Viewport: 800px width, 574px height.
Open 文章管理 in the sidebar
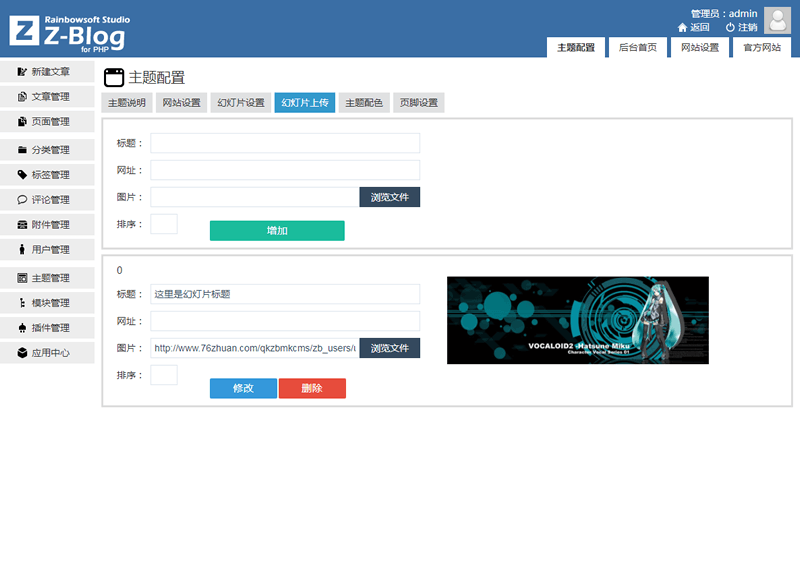[47, 97]
